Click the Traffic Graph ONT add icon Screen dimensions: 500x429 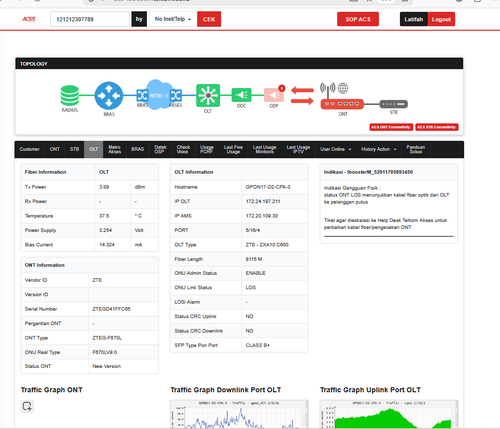click(x=27, y=406)
